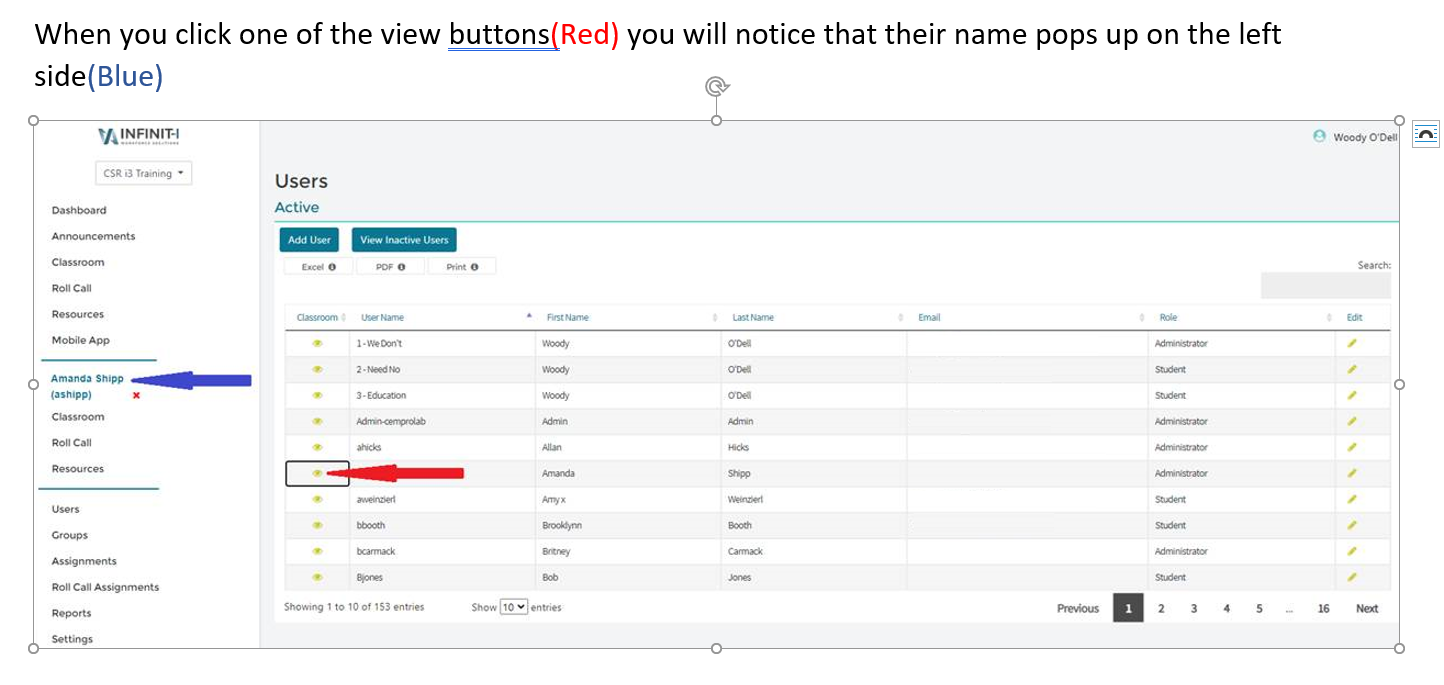Viewport: 1444px width, 685px height.
Task: View Amanda's details with the eye icon
Action: 317,473
